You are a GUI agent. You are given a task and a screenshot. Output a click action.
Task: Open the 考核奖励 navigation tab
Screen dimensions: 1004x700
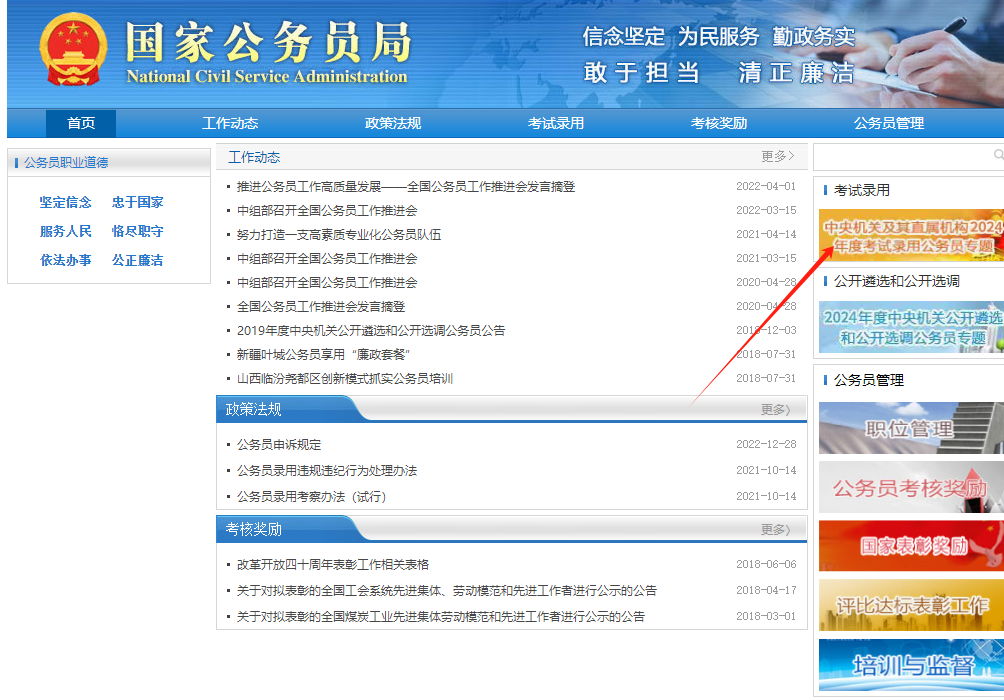[718, 123]
